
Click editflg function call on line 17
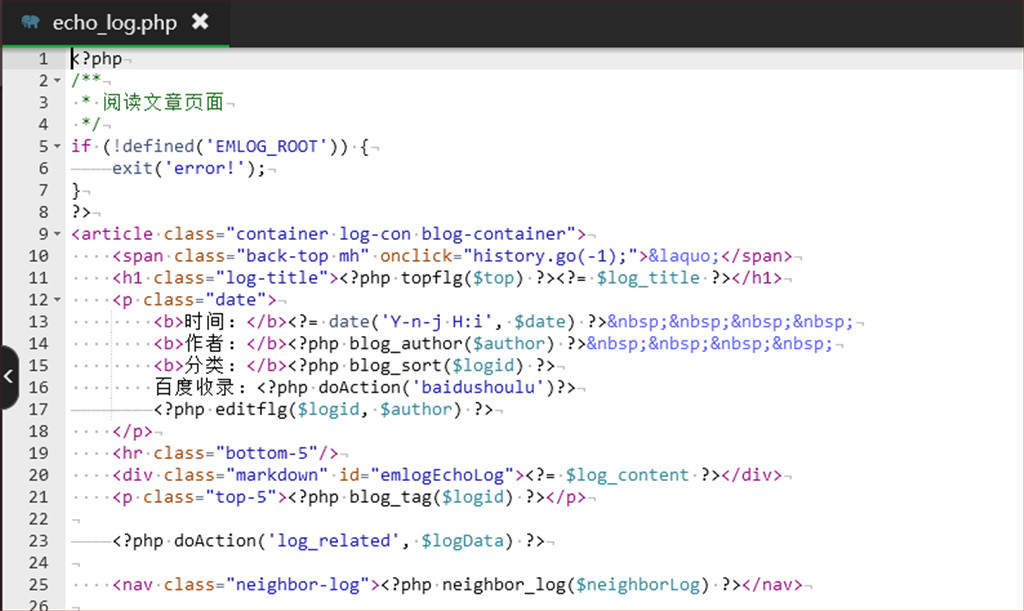(x=338, y=409)
